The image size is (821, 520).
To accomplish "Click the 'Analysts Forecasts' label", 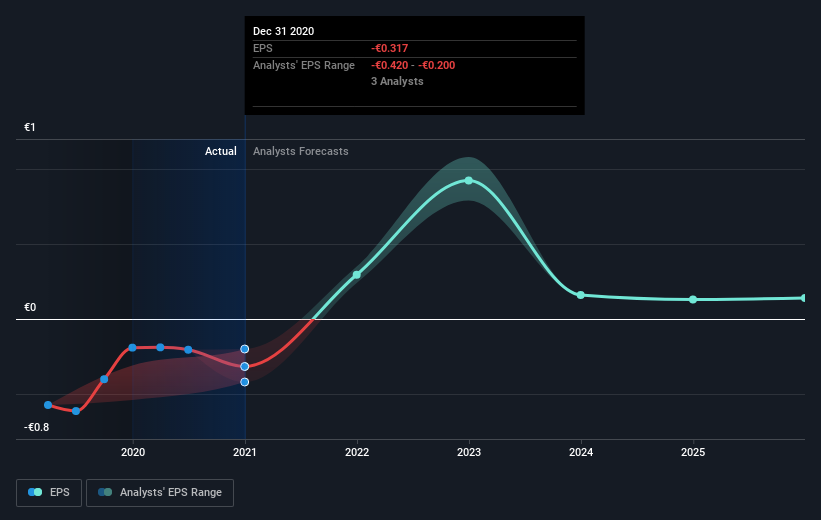I will (301, 151).
